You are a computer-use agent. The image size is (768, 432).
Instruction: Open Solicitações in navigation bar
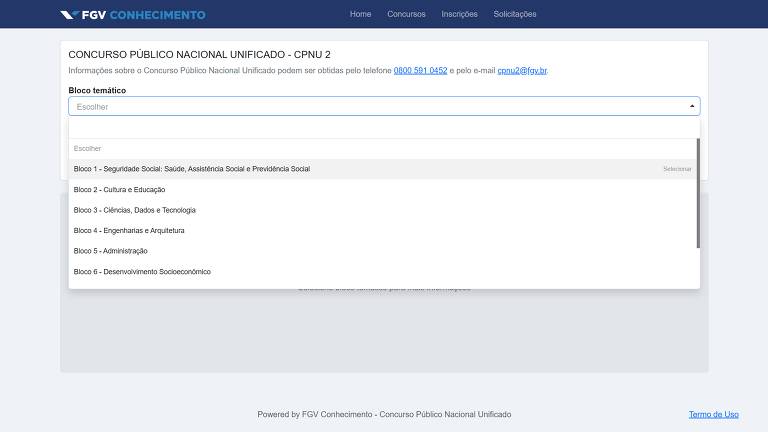(x=514, y=14)
